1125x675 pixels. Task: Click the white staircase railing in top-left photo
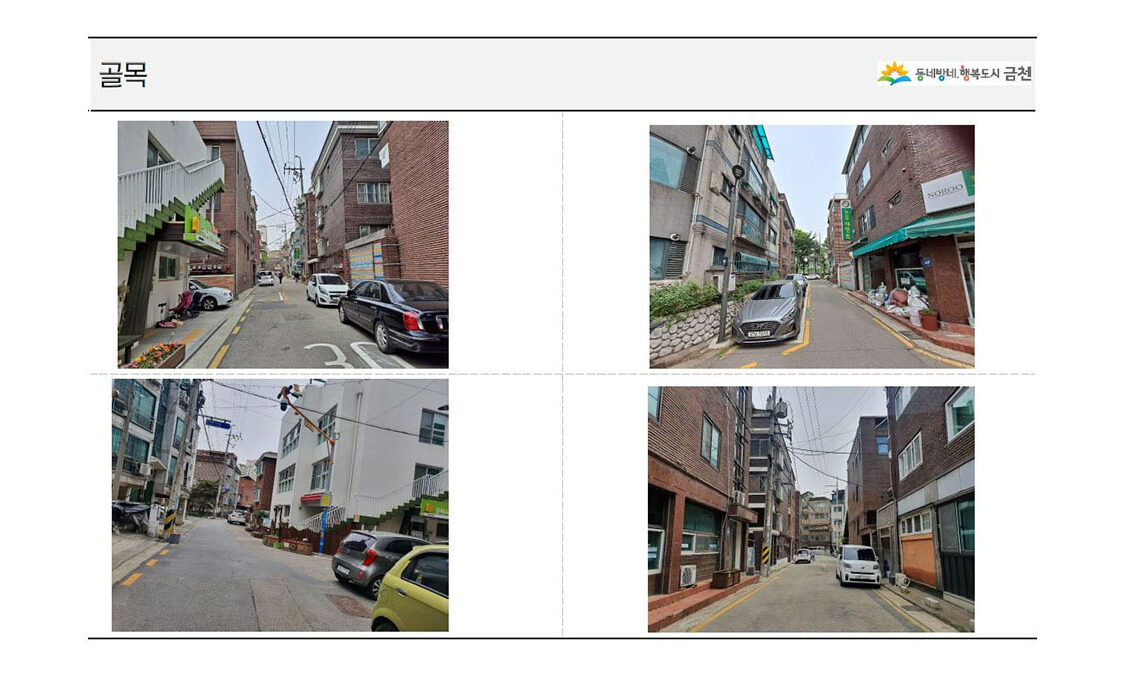click(168, 190)
